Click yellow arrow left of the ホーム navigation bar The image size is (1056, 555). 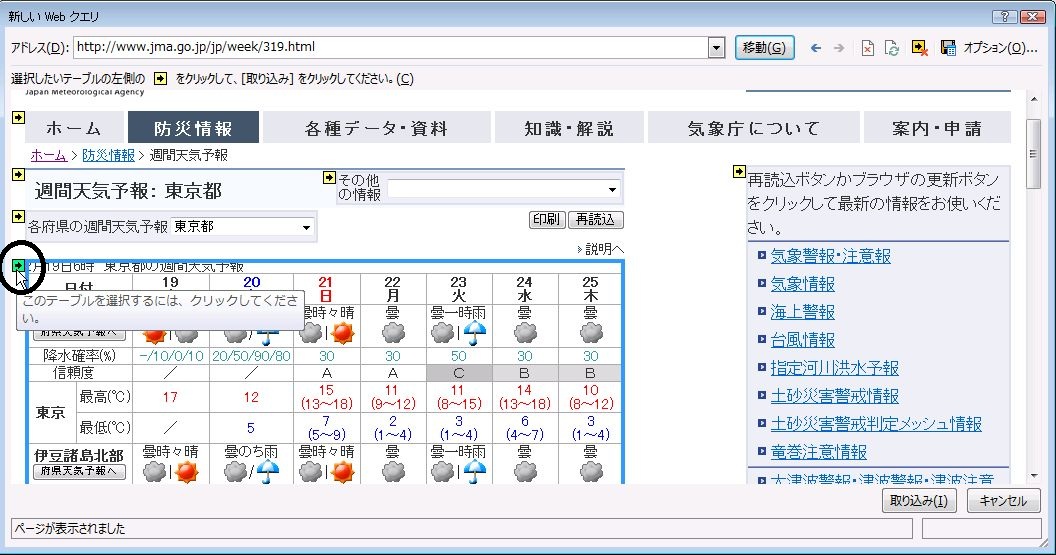[x=18, y=118]
